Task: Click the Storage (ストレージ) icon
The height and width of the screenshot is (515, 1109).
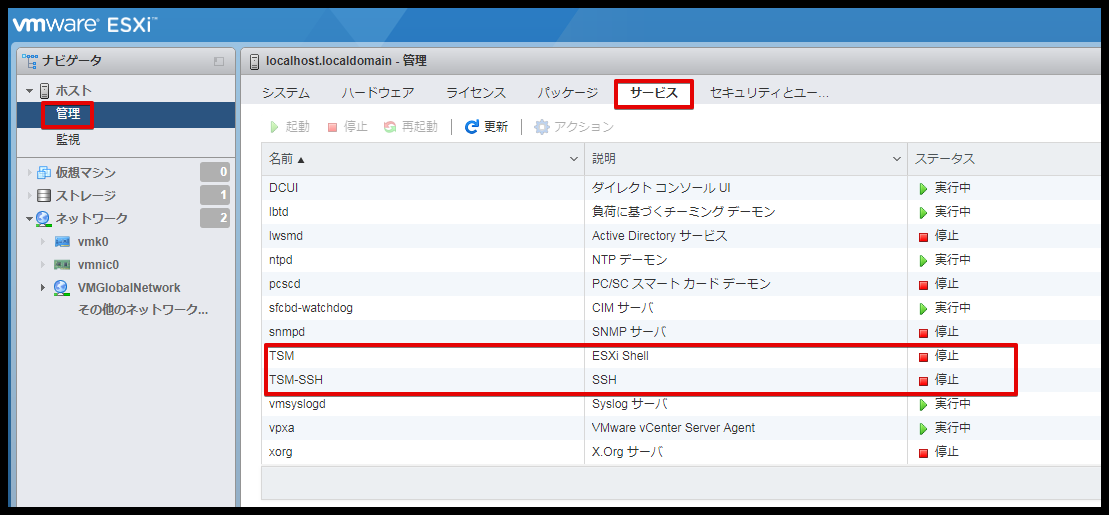Action: 44,195
